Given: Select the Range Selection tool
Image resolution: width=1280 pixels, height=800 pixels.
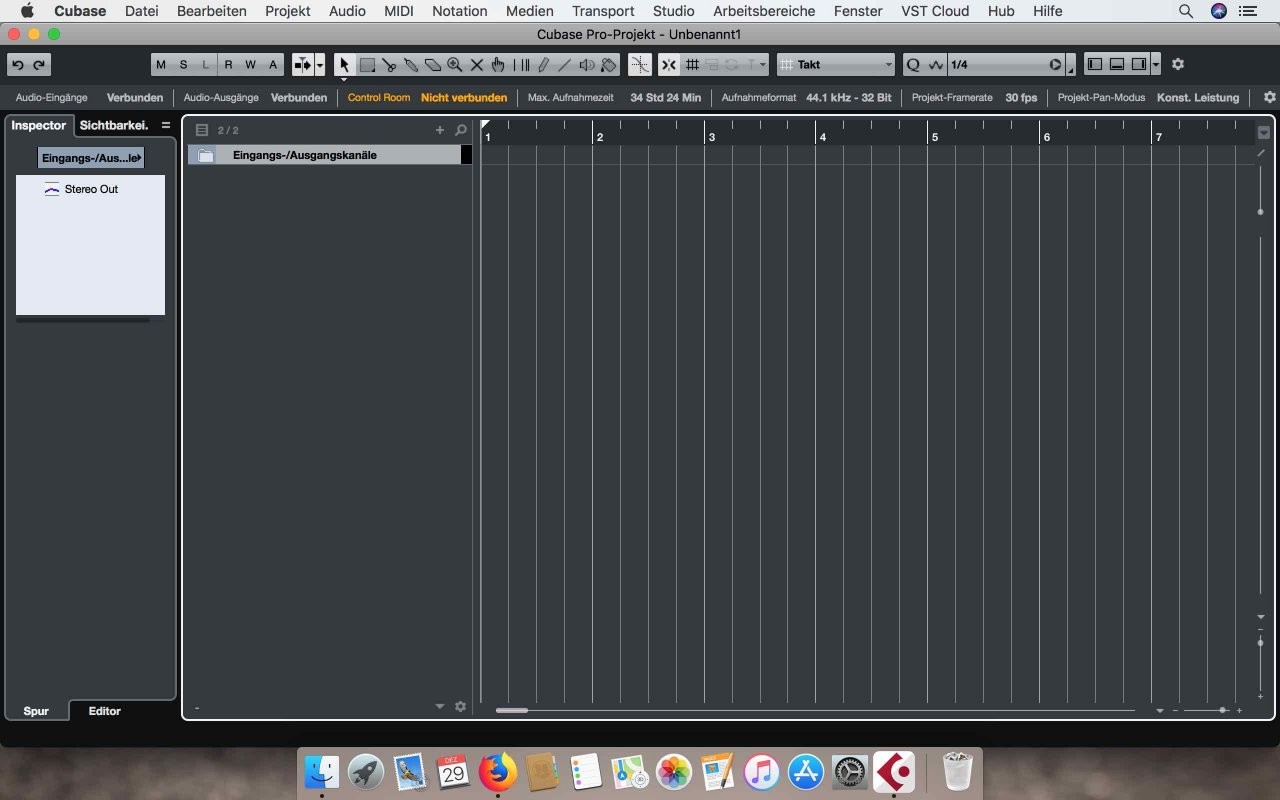Looking at the screenshot, I should (367, 65).
